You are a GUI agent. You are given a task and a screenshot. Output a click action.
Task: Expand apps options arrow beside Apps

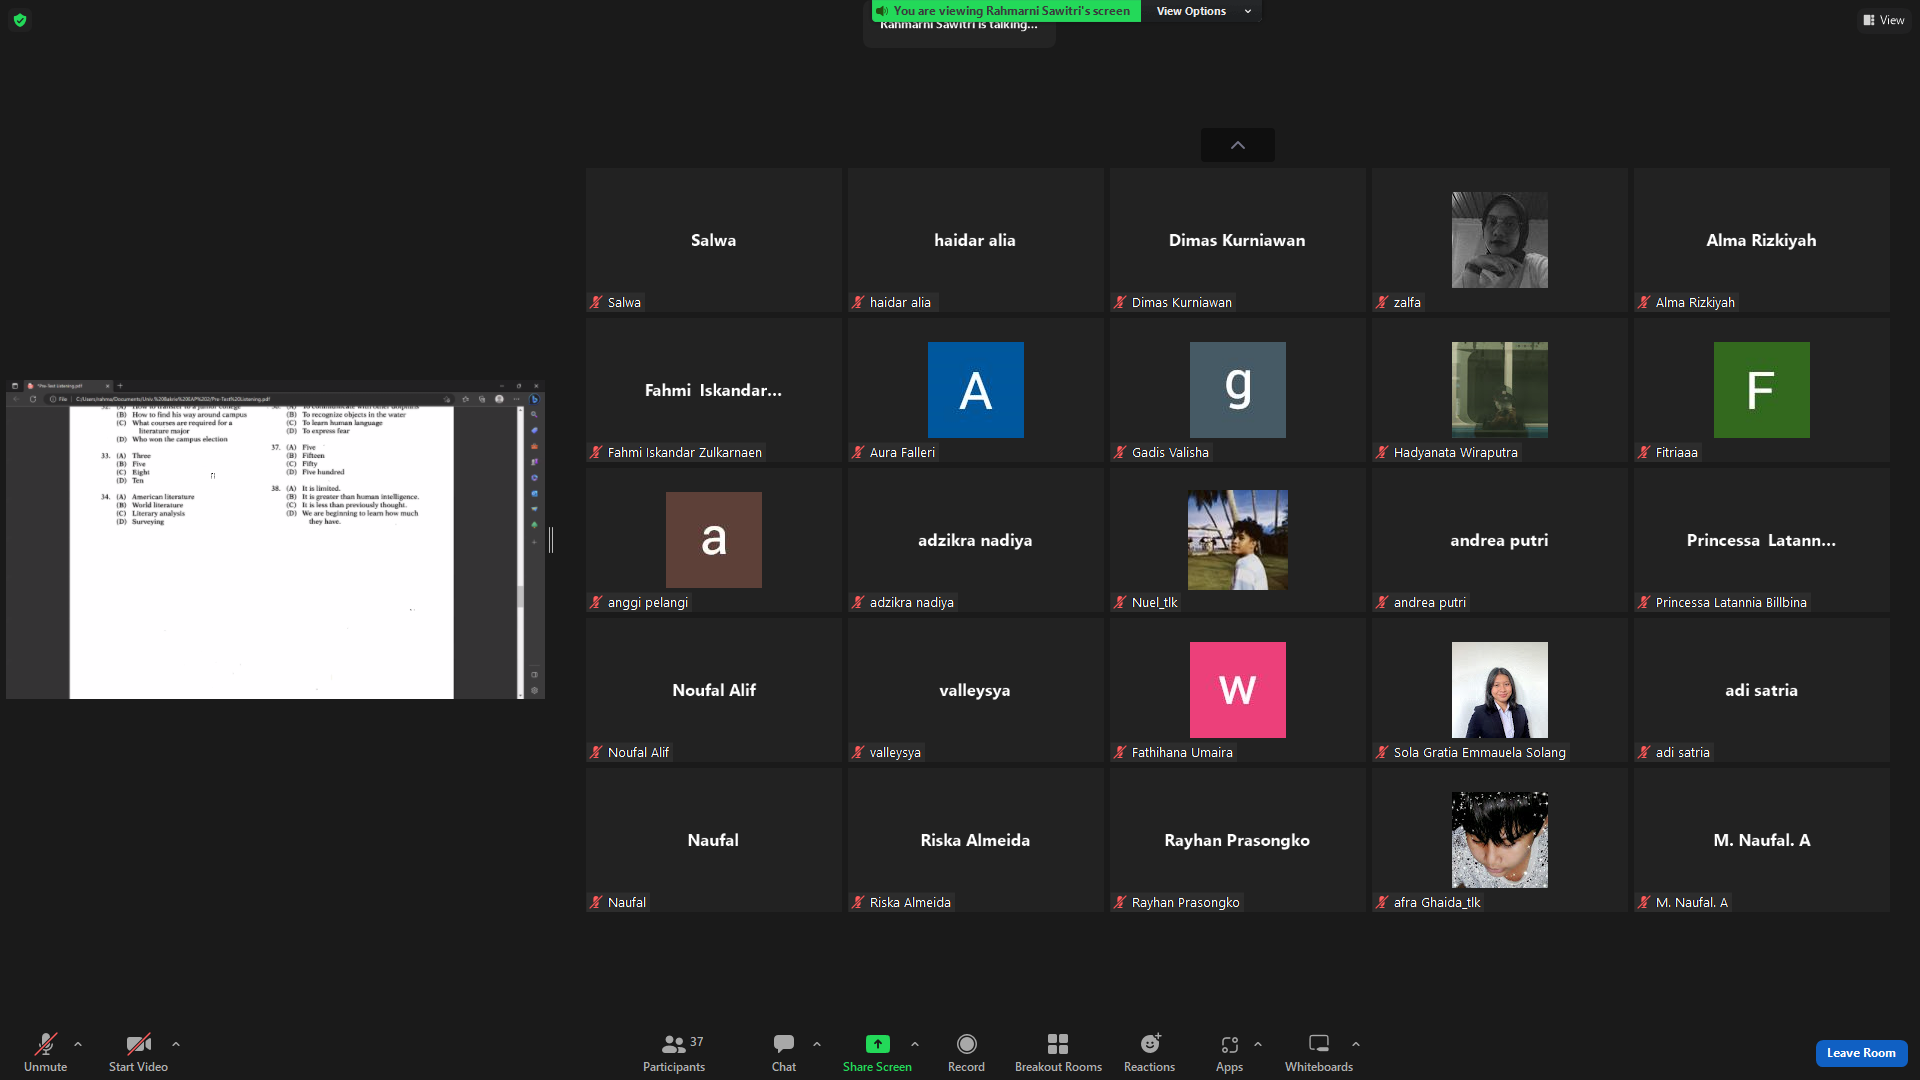pos(1258,1044)
